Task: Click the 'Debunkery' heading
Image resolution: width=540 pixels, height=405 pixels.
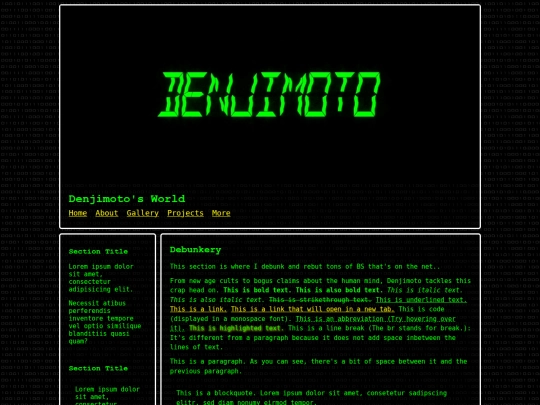Action: [x=195, y=250]
